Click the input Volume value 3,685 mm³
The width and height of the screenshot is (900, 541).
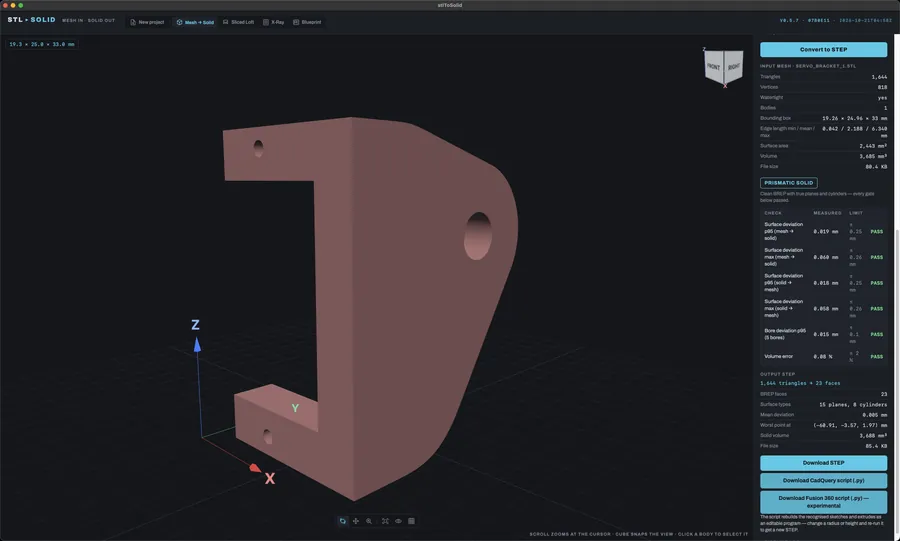(x=872, y=156)
